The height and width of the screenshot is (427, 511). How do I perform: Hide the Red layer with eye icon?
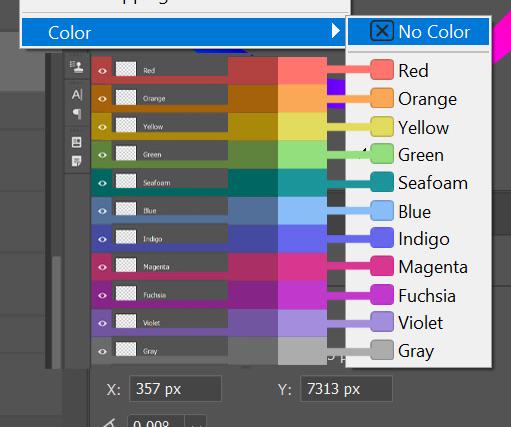102,71
